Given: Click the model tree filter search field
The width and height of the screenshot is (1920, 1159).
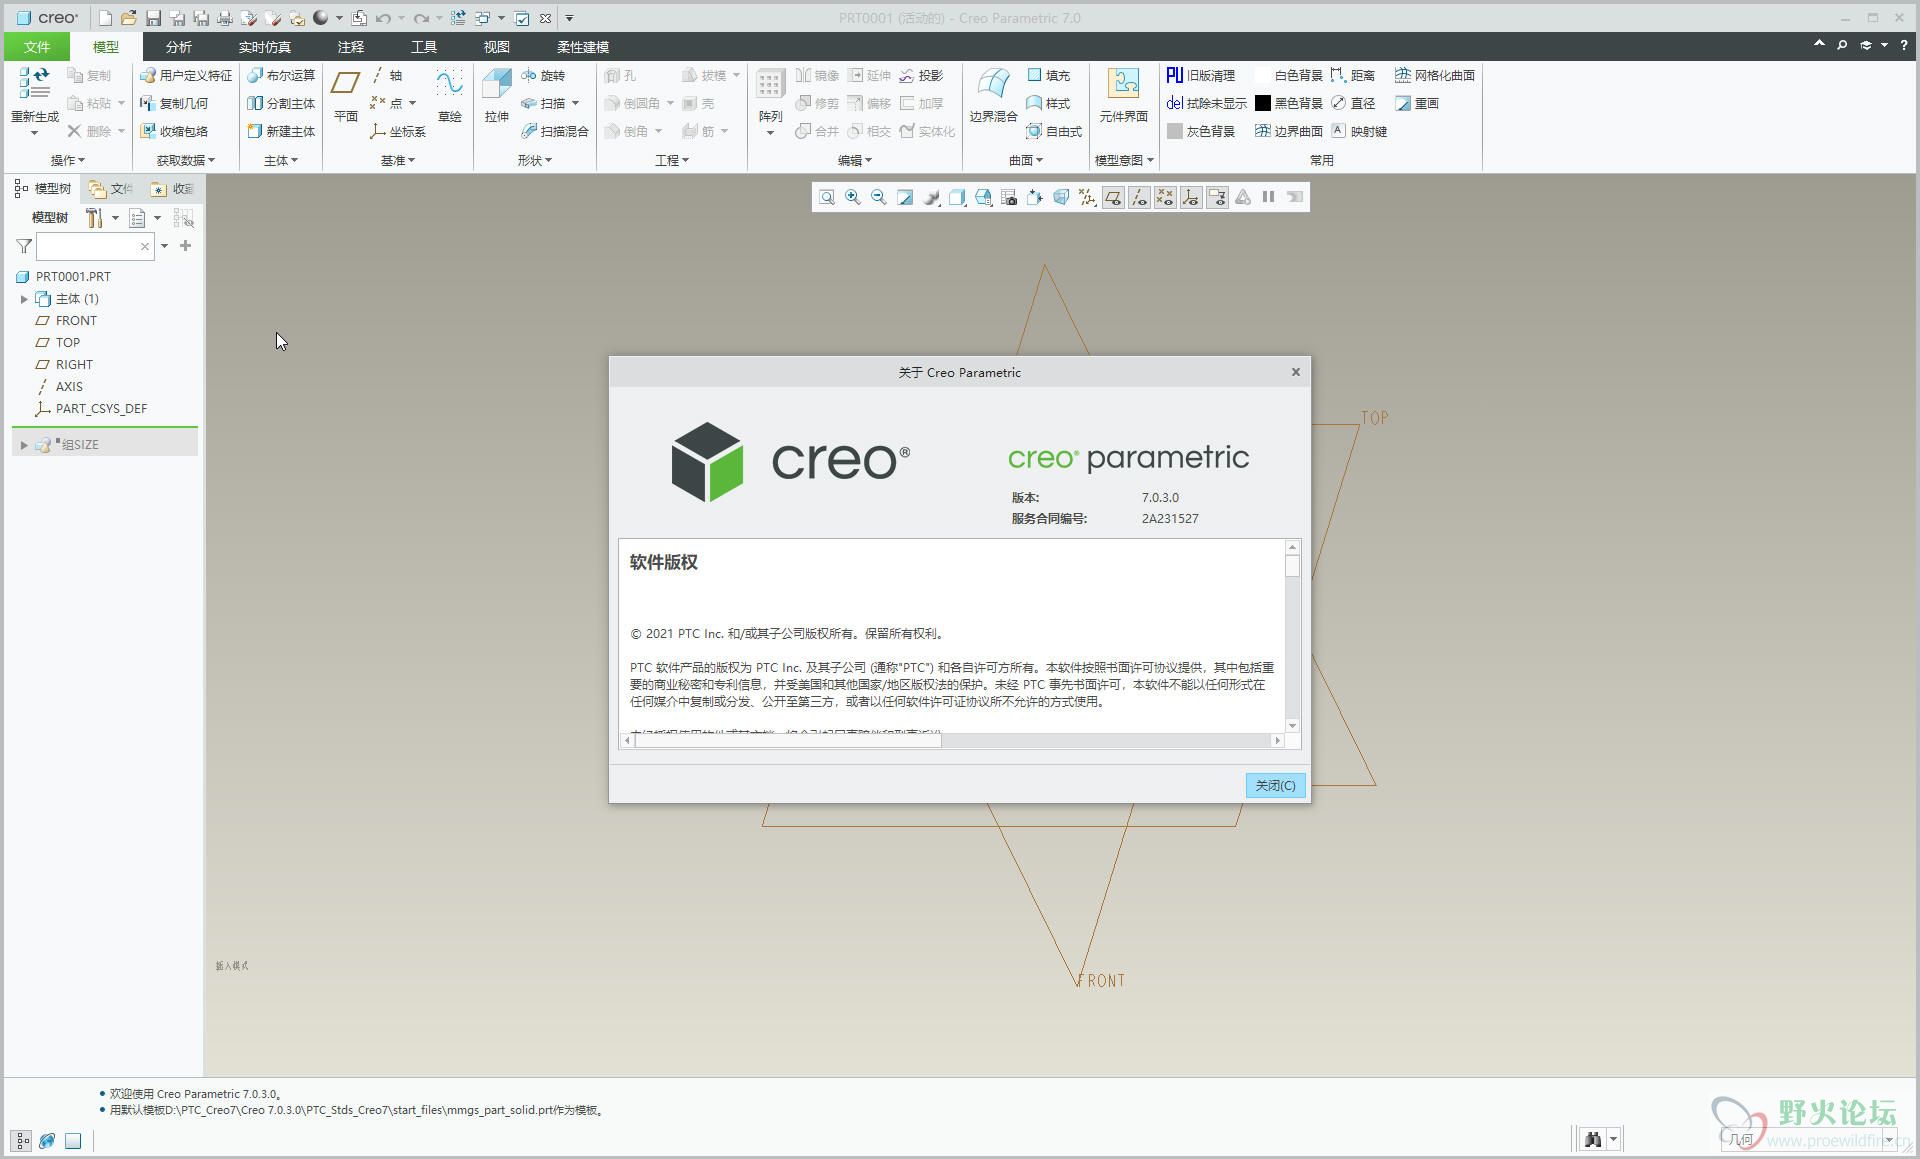Looking at the screenshot, I should click(95, 246).
